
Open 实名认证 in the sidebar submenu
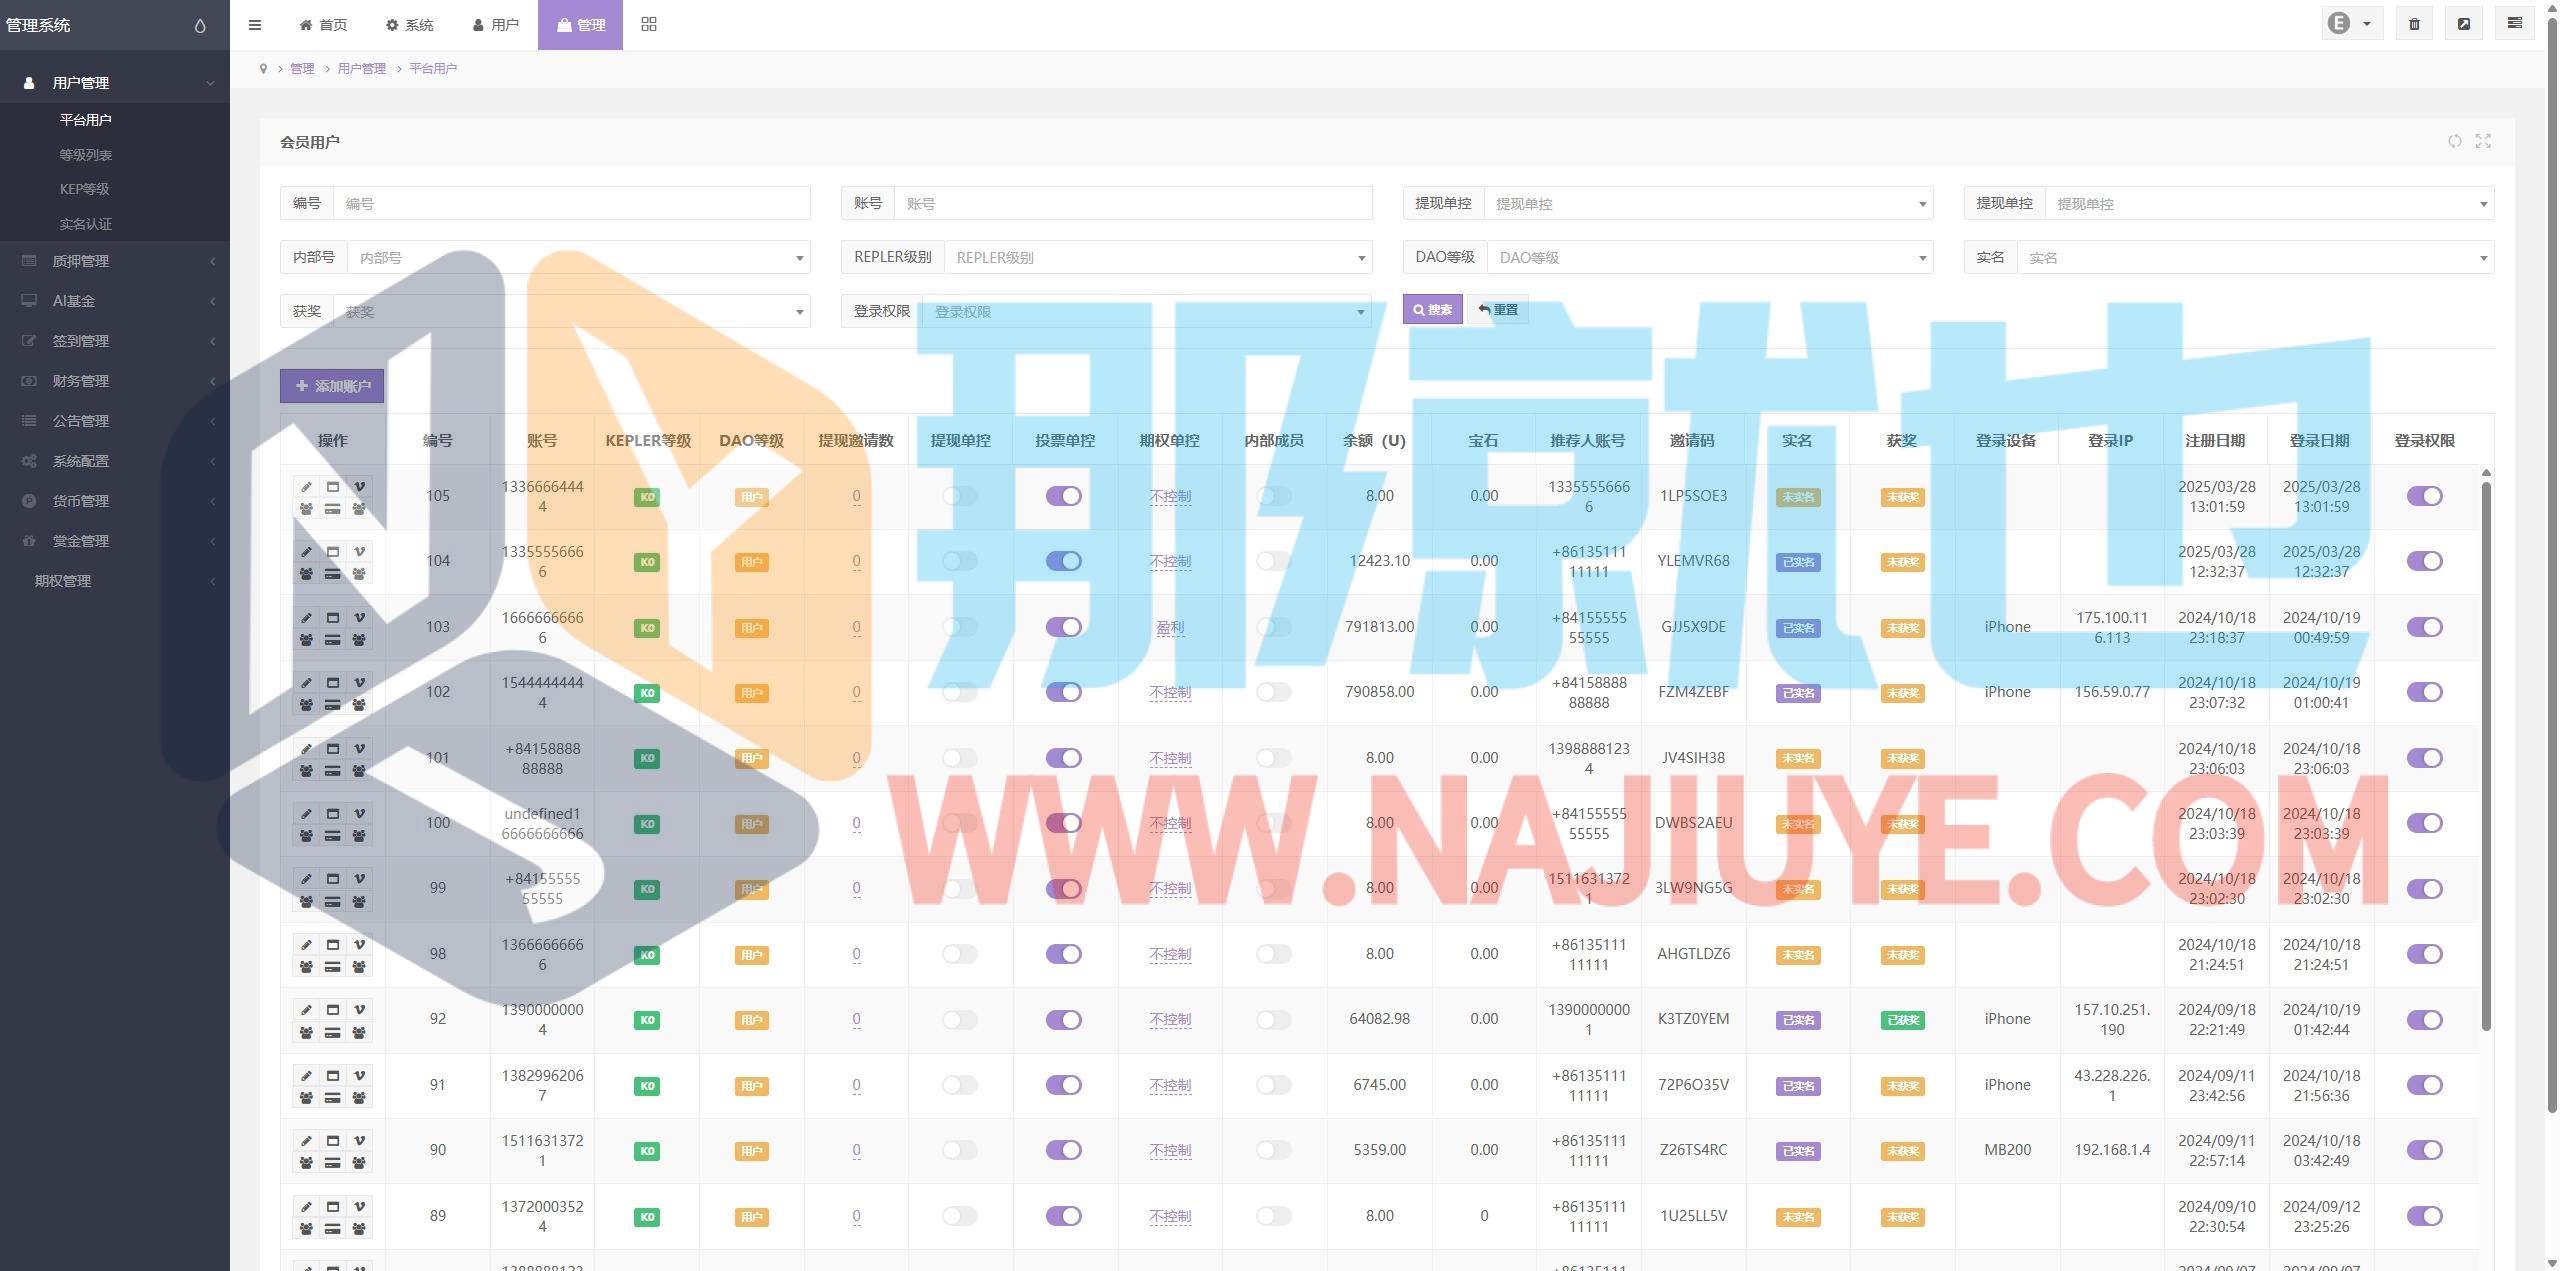(86, 224)
